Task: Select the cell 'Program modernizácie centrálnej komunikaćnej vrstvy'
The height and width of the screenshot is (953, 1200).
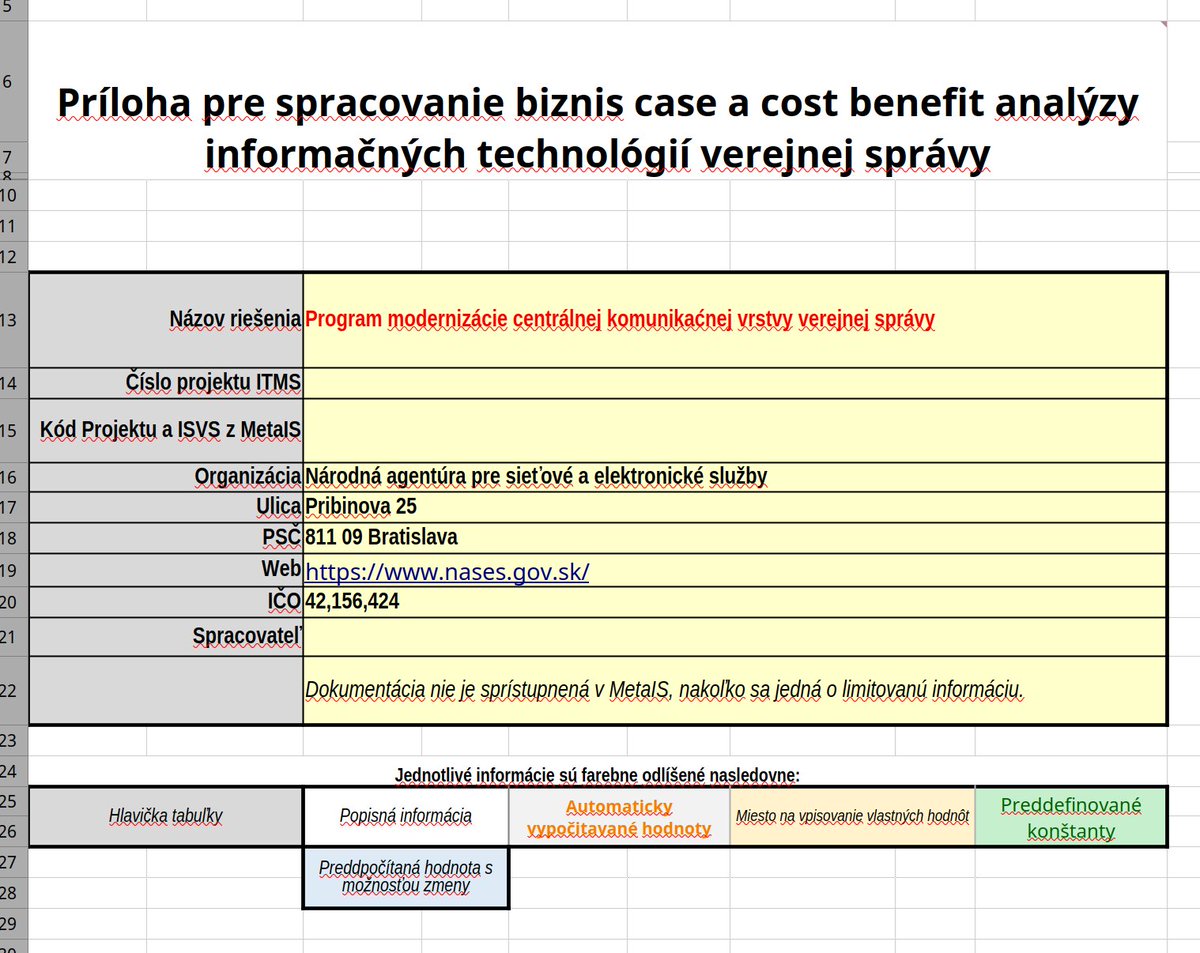Action: tap(735, 320)
